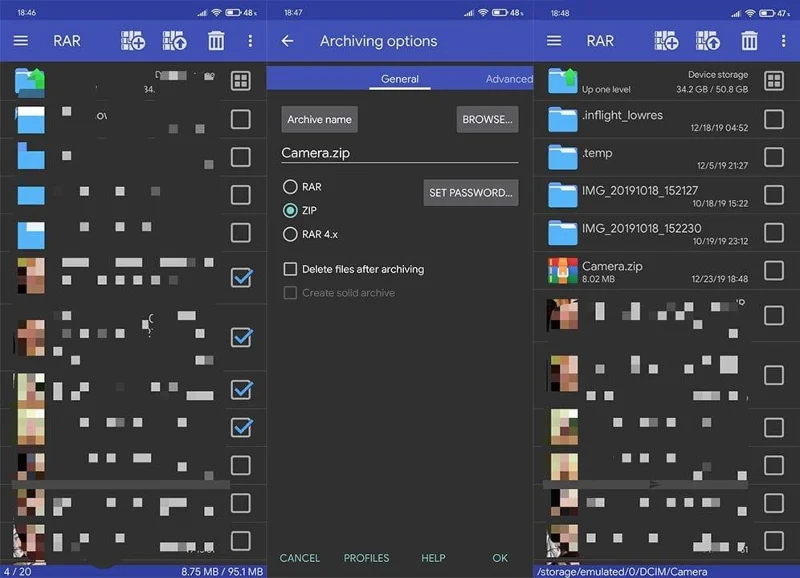Tick the checkbox for .temp folder
This screenshot has height=578, width=800.
pos(774,157)
